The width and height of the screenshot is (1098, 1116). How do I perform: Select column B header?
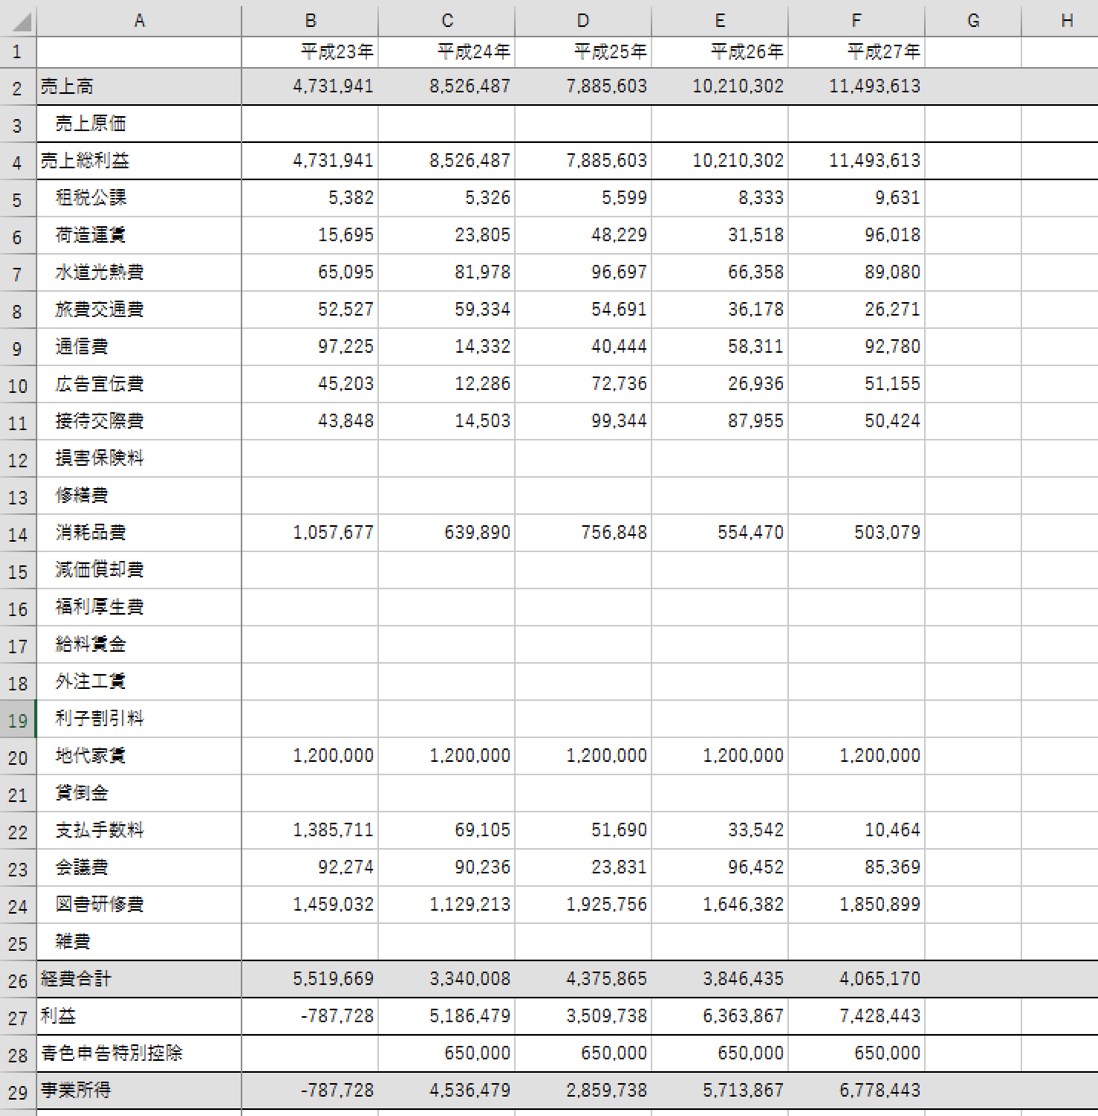click(310, 20)
